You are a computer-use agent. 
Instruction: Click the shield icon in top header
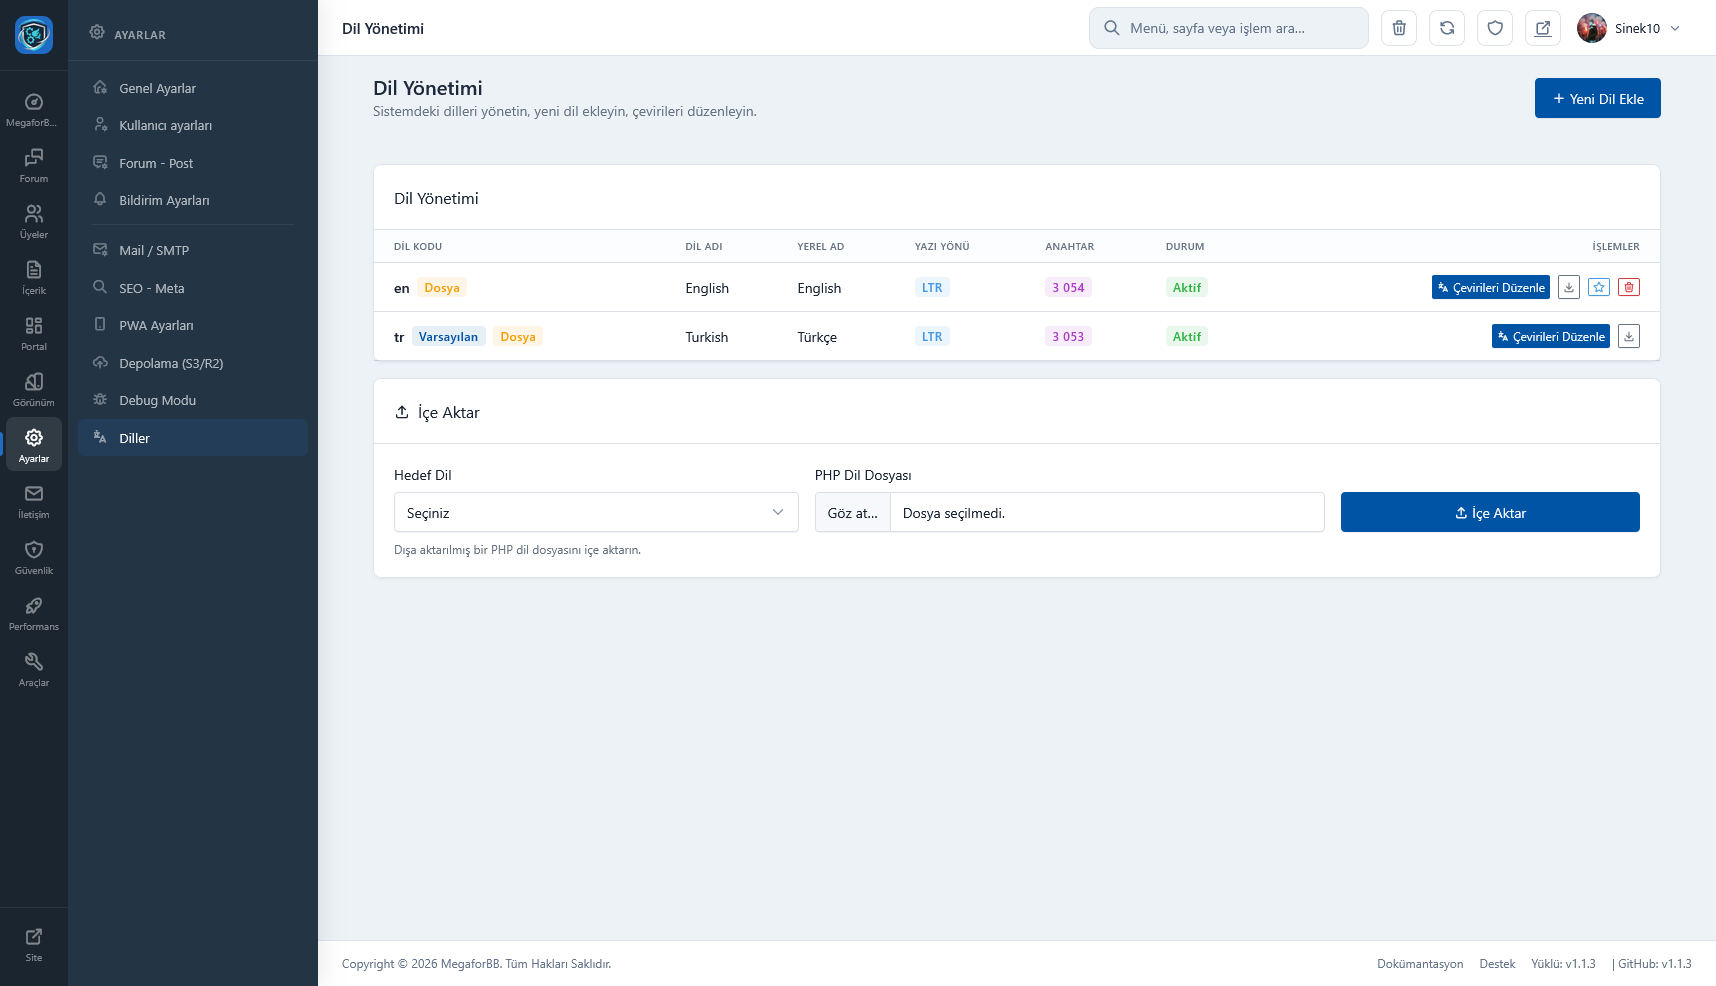click(1495, 28)
